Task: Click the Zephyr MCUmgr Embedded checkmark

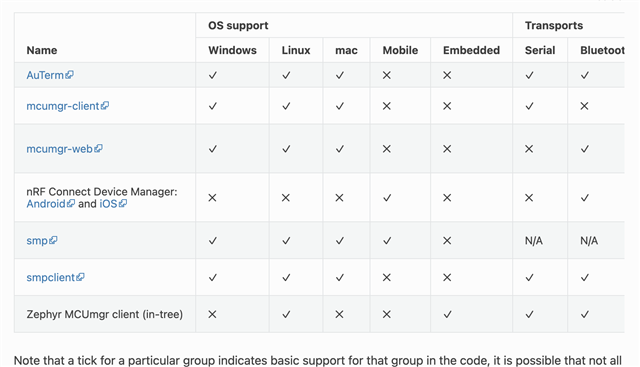Action: [x=447, y=314]
